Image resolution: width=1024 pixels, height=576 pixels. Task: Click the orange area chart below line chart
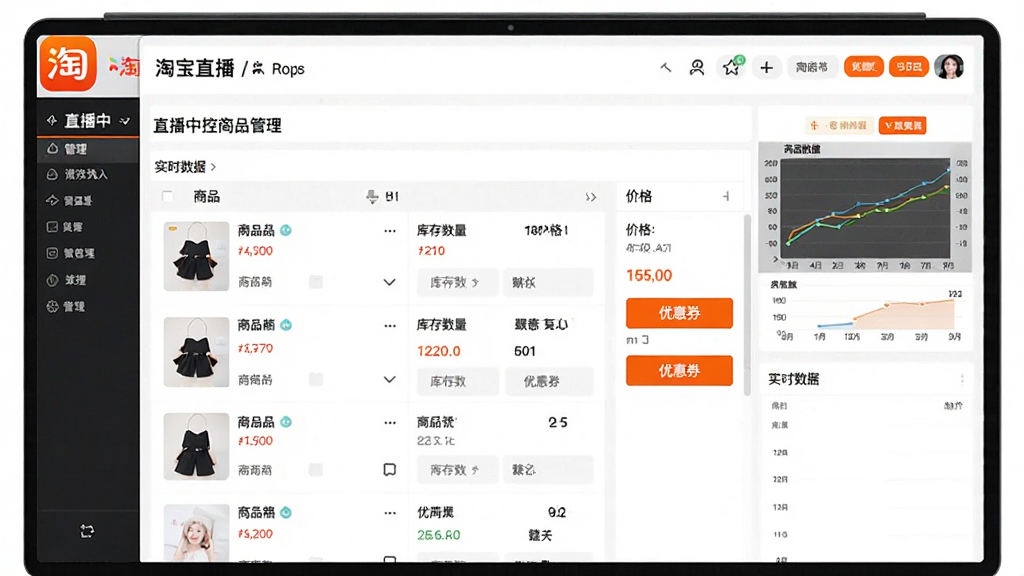[865, 312]
